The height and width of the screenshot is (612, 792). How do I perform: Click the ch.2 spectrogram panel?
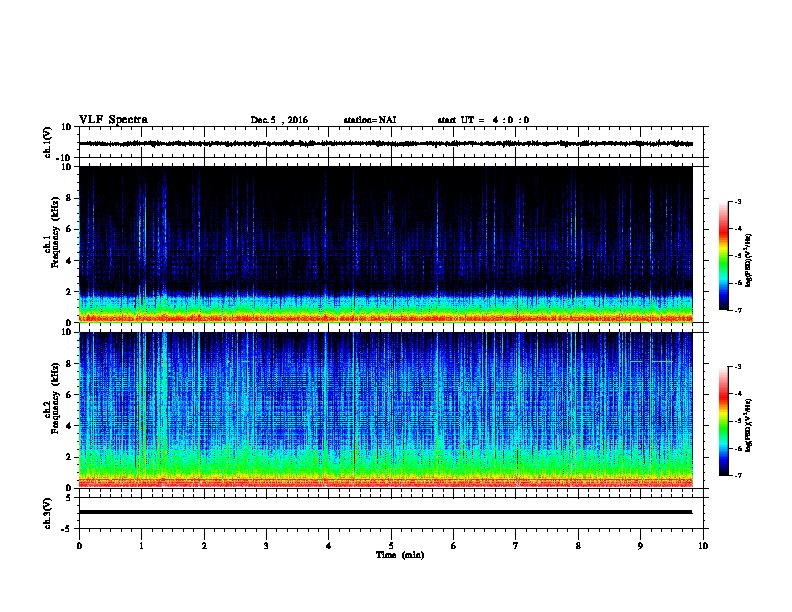(x=386, y=410)
